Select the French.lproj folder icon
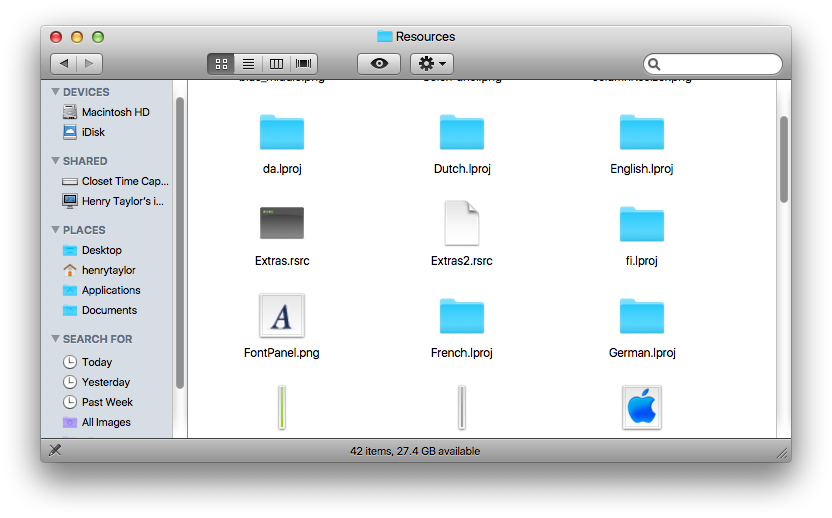Viewport: 832px width, 518px height. pyautogui.click(x=462, y=316)
